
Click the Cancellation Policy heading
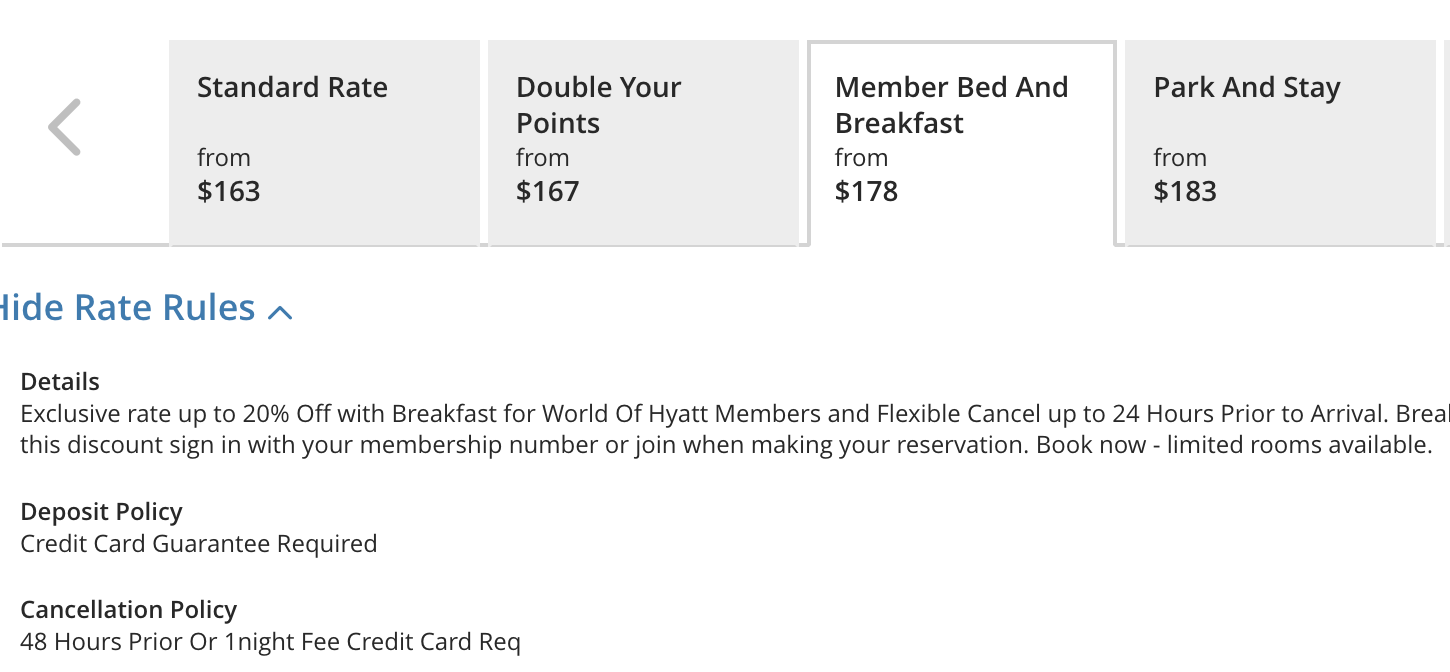129,609
